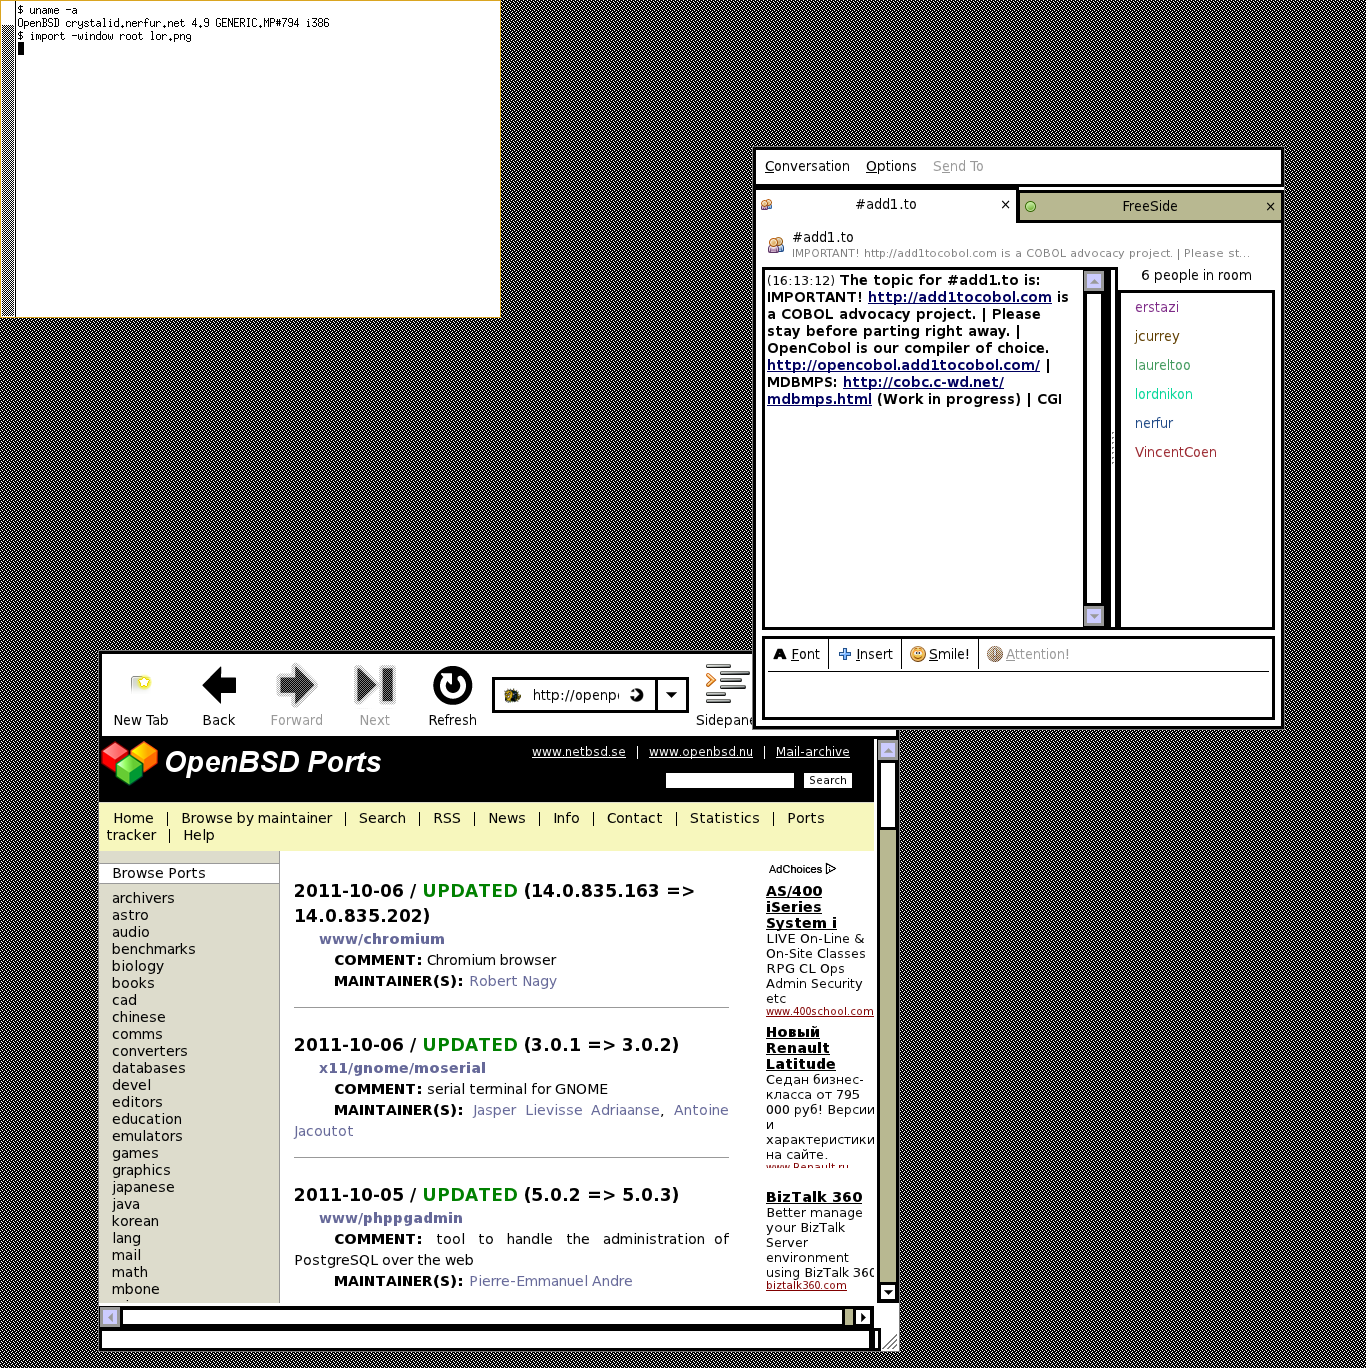Open the www/phppgadmin port link
This screenshot has width=1366, height=1368.
coord(391,1218)
